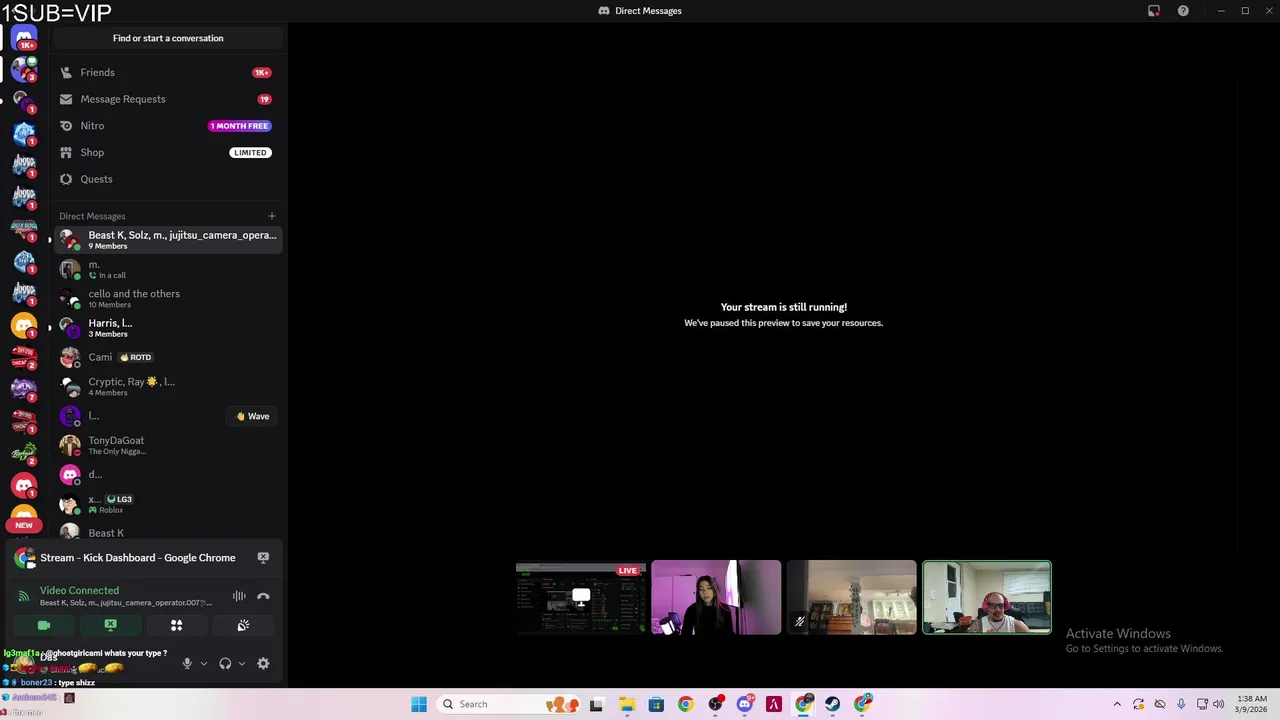Open the Quests page

coord(167,179)
